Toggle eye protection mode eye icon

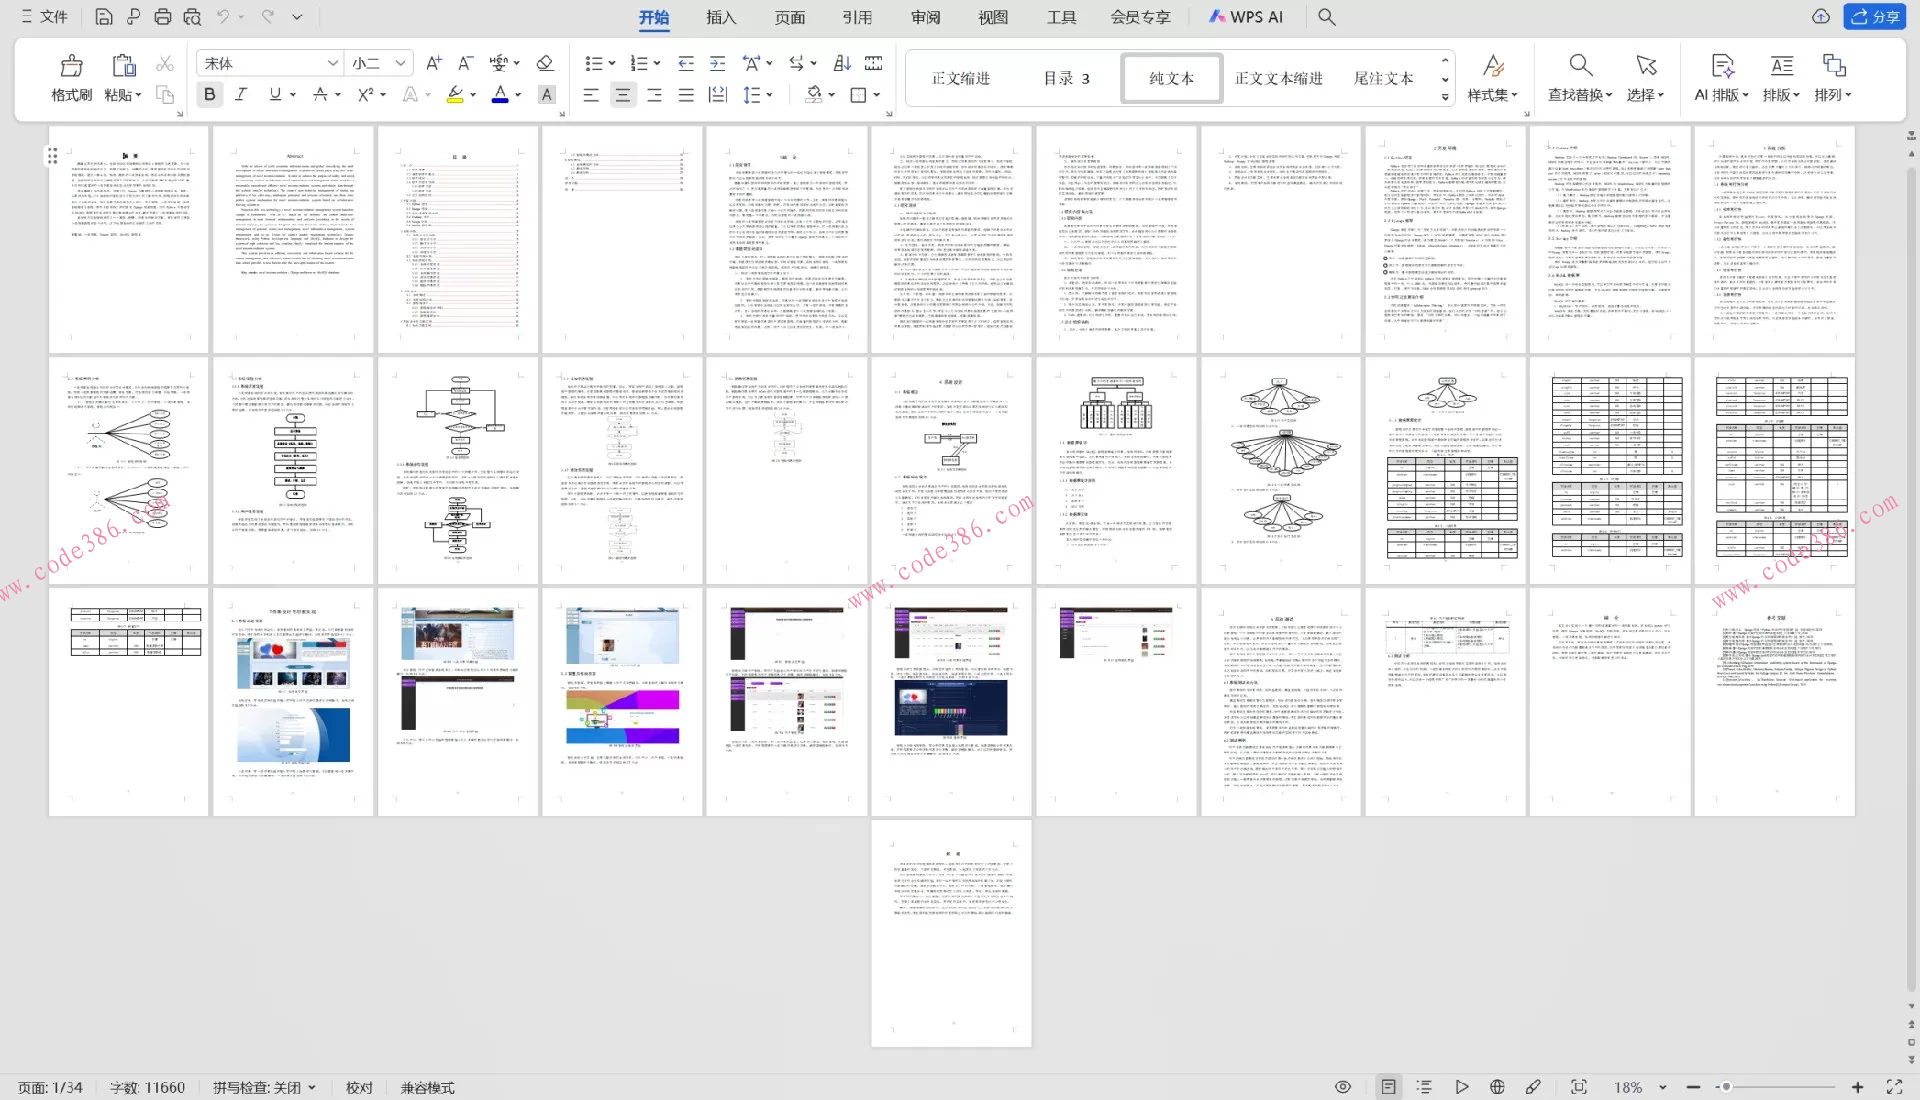pyautogui.click(x=1343, y=1087)
